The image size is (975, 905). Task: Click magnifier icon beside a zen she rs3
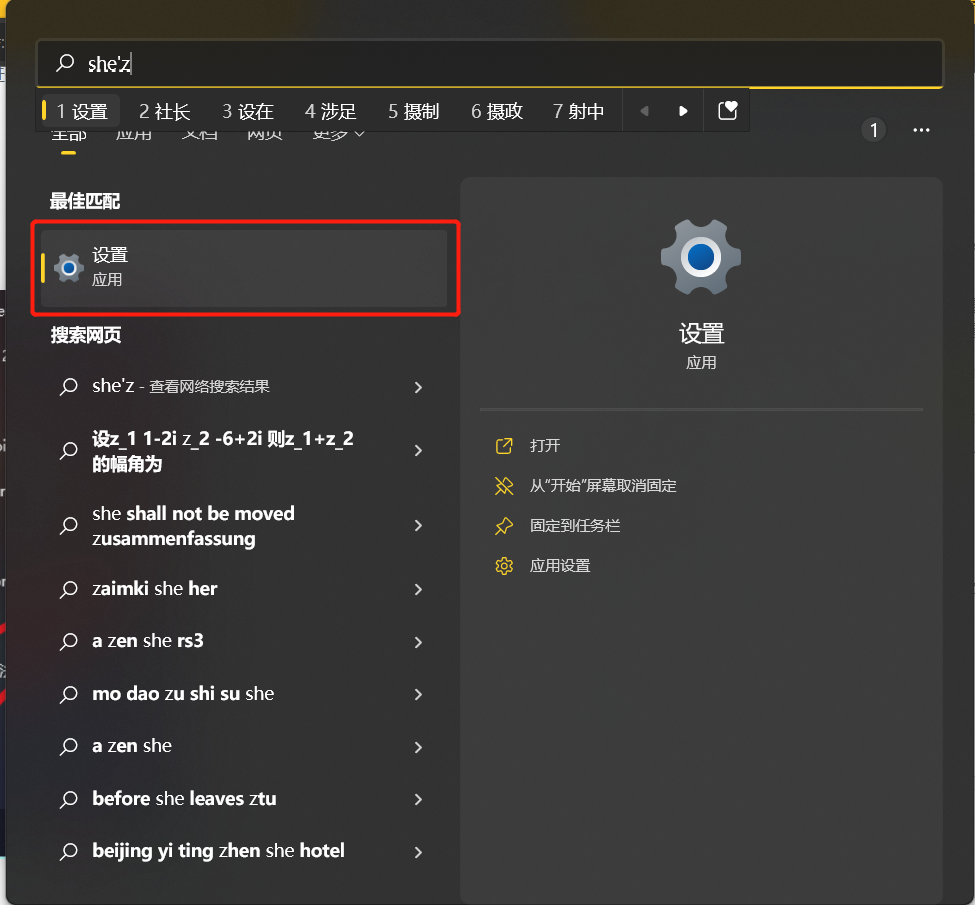(68, 641)
